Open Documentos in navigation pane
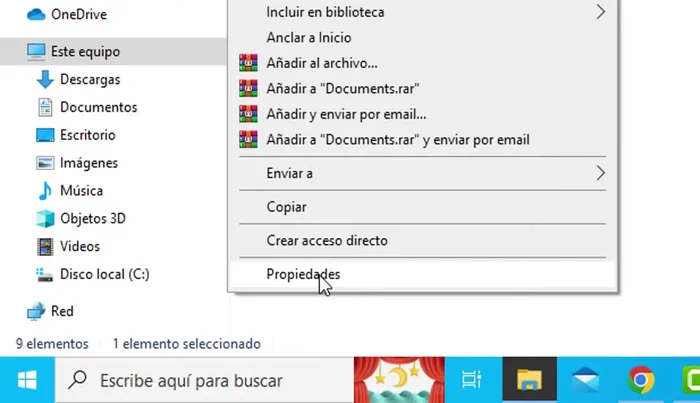700x403 pixels. 99,107
